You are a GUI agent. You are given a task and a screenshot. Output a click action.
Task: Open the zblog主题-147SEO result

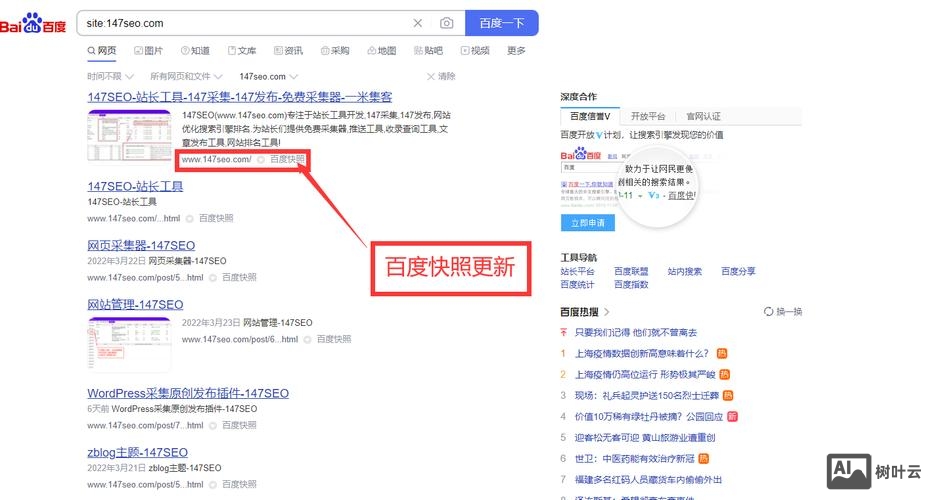click(137, 453)
